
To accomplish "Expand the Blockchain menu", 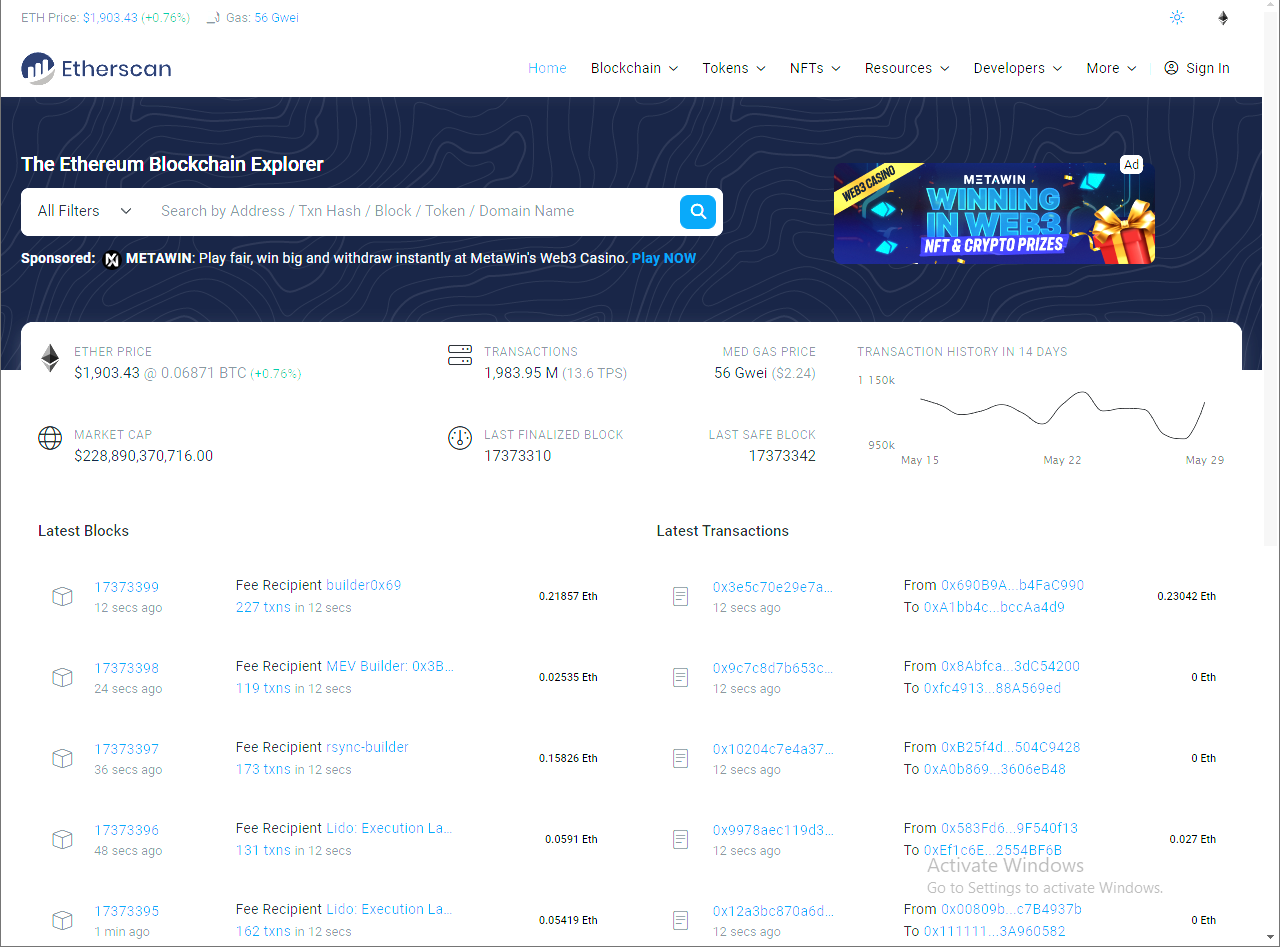I will coord(634,68).
